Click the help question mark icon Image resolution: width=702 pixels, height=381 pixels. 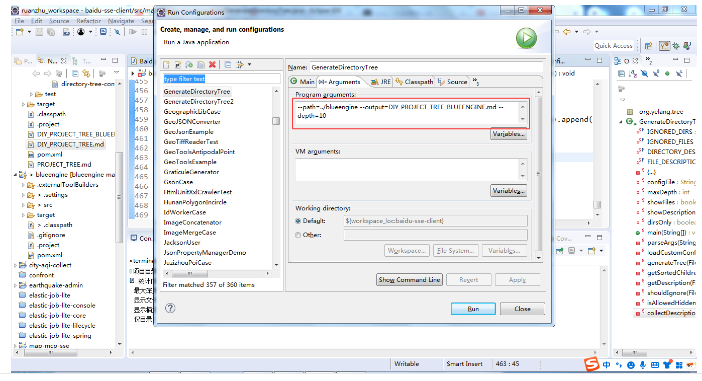tap(170, 308)
